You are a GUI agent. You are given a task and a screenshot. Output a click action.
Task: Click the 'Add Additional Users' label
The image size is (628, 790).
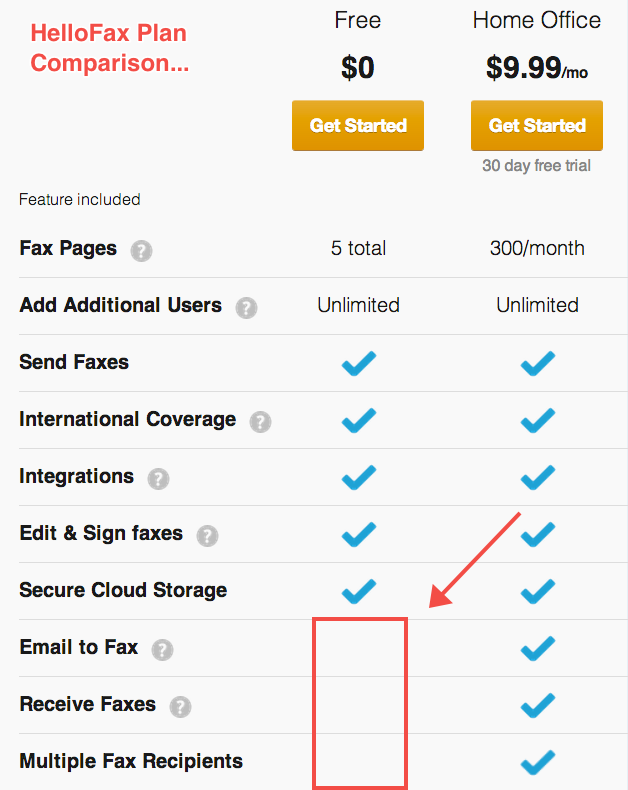coord(120,305)
